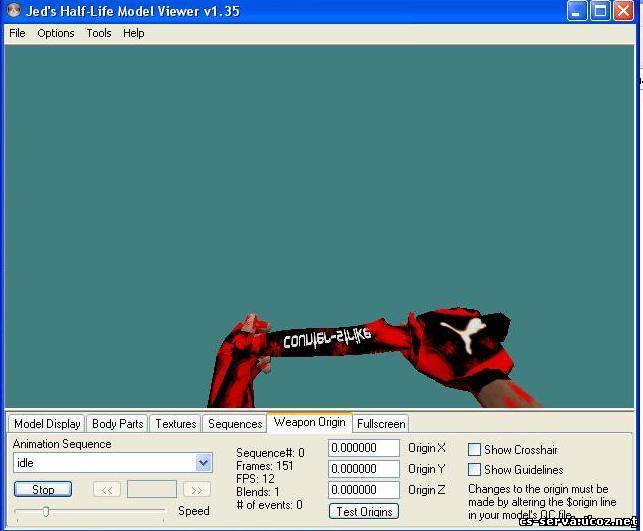Switch to the Textures tab
This screenshot has width=643, height=531.
(x=176, y=424)
